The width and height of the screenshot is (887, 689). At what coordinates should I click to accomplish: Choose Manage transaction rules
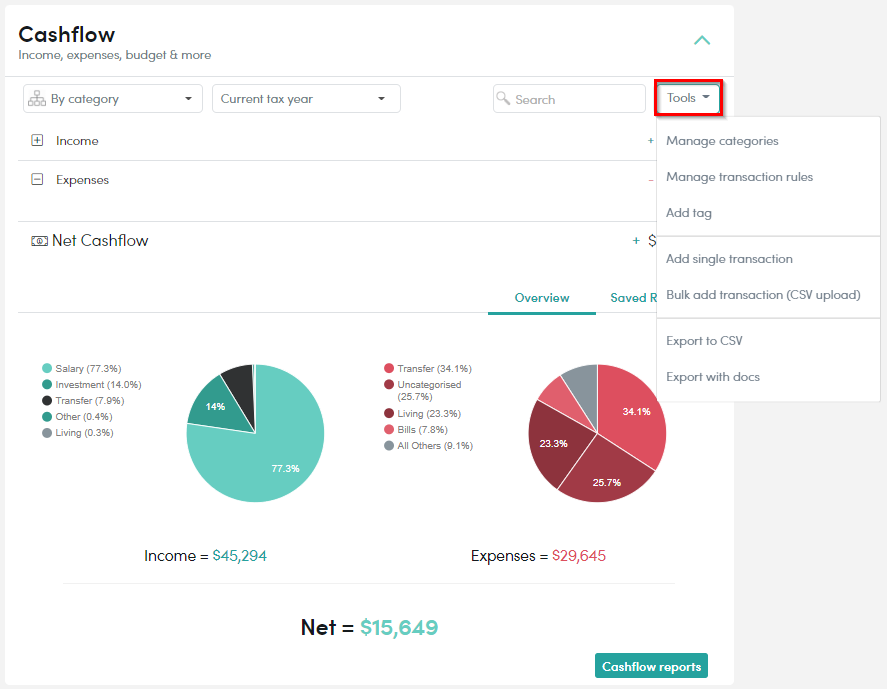tap(739, 177)
